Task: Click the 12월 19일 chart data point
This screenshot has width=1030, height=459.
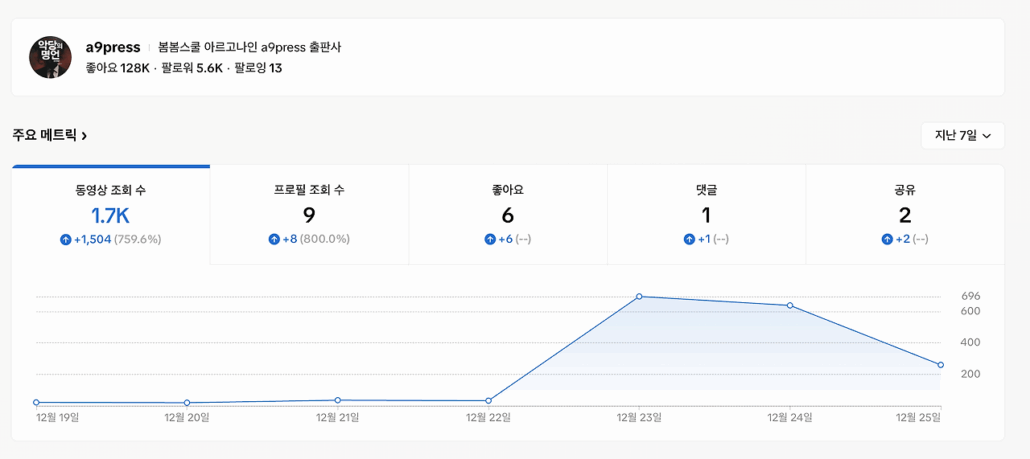Action: click(x=36, y=402)
